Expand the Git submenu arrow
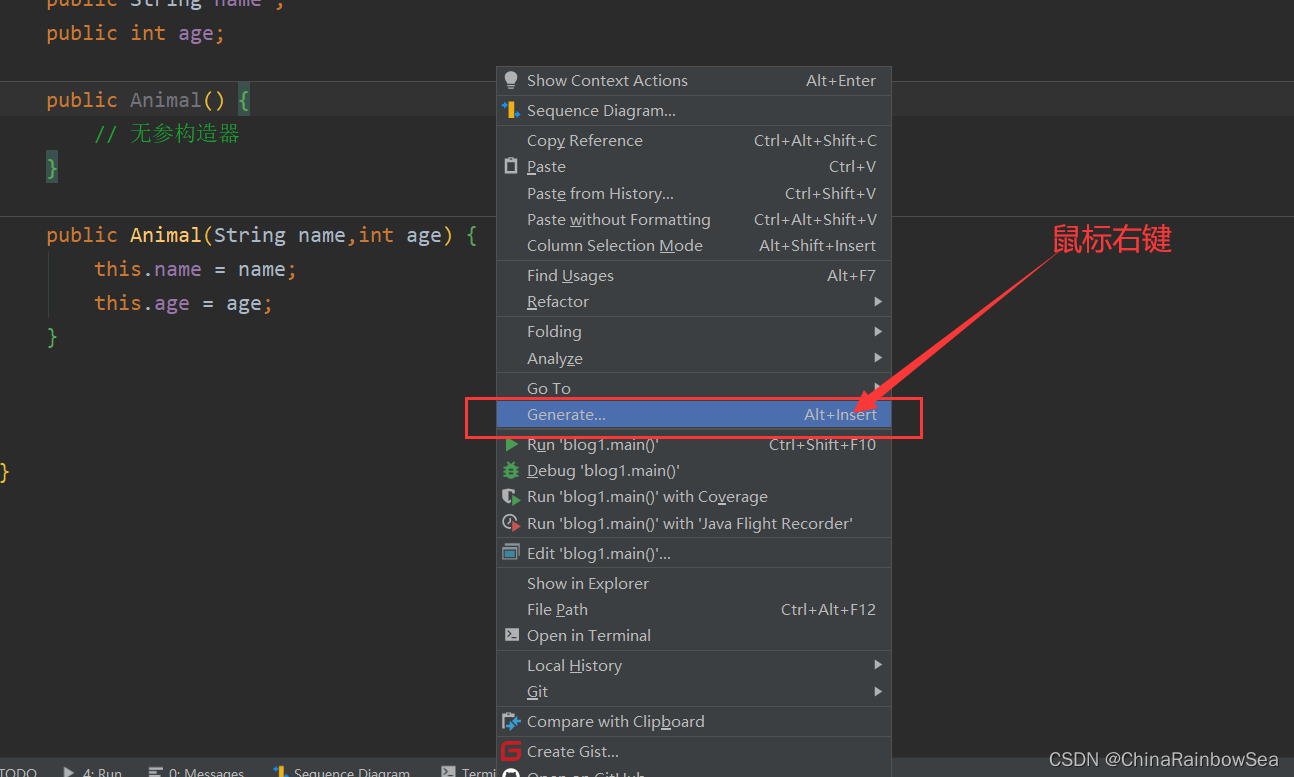The width and height of the screenshot is (1294, 777). point(878,691)
